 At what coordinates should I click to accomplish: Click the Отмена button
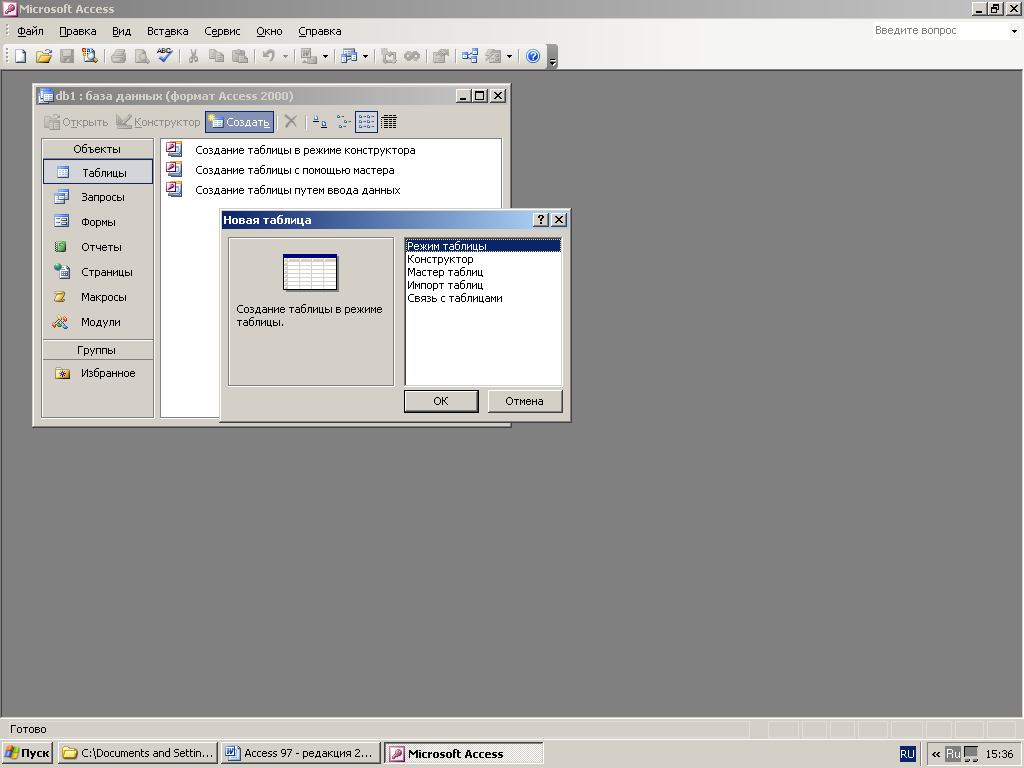coord(524,401)
